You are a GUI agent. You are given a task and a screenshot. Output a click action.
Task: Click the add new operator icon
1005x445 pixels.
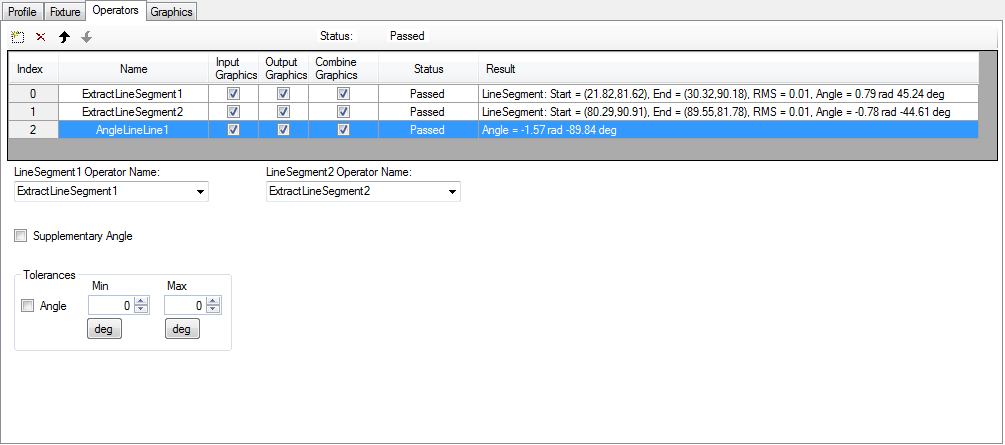pyautogui.click(x=17, y=37)
